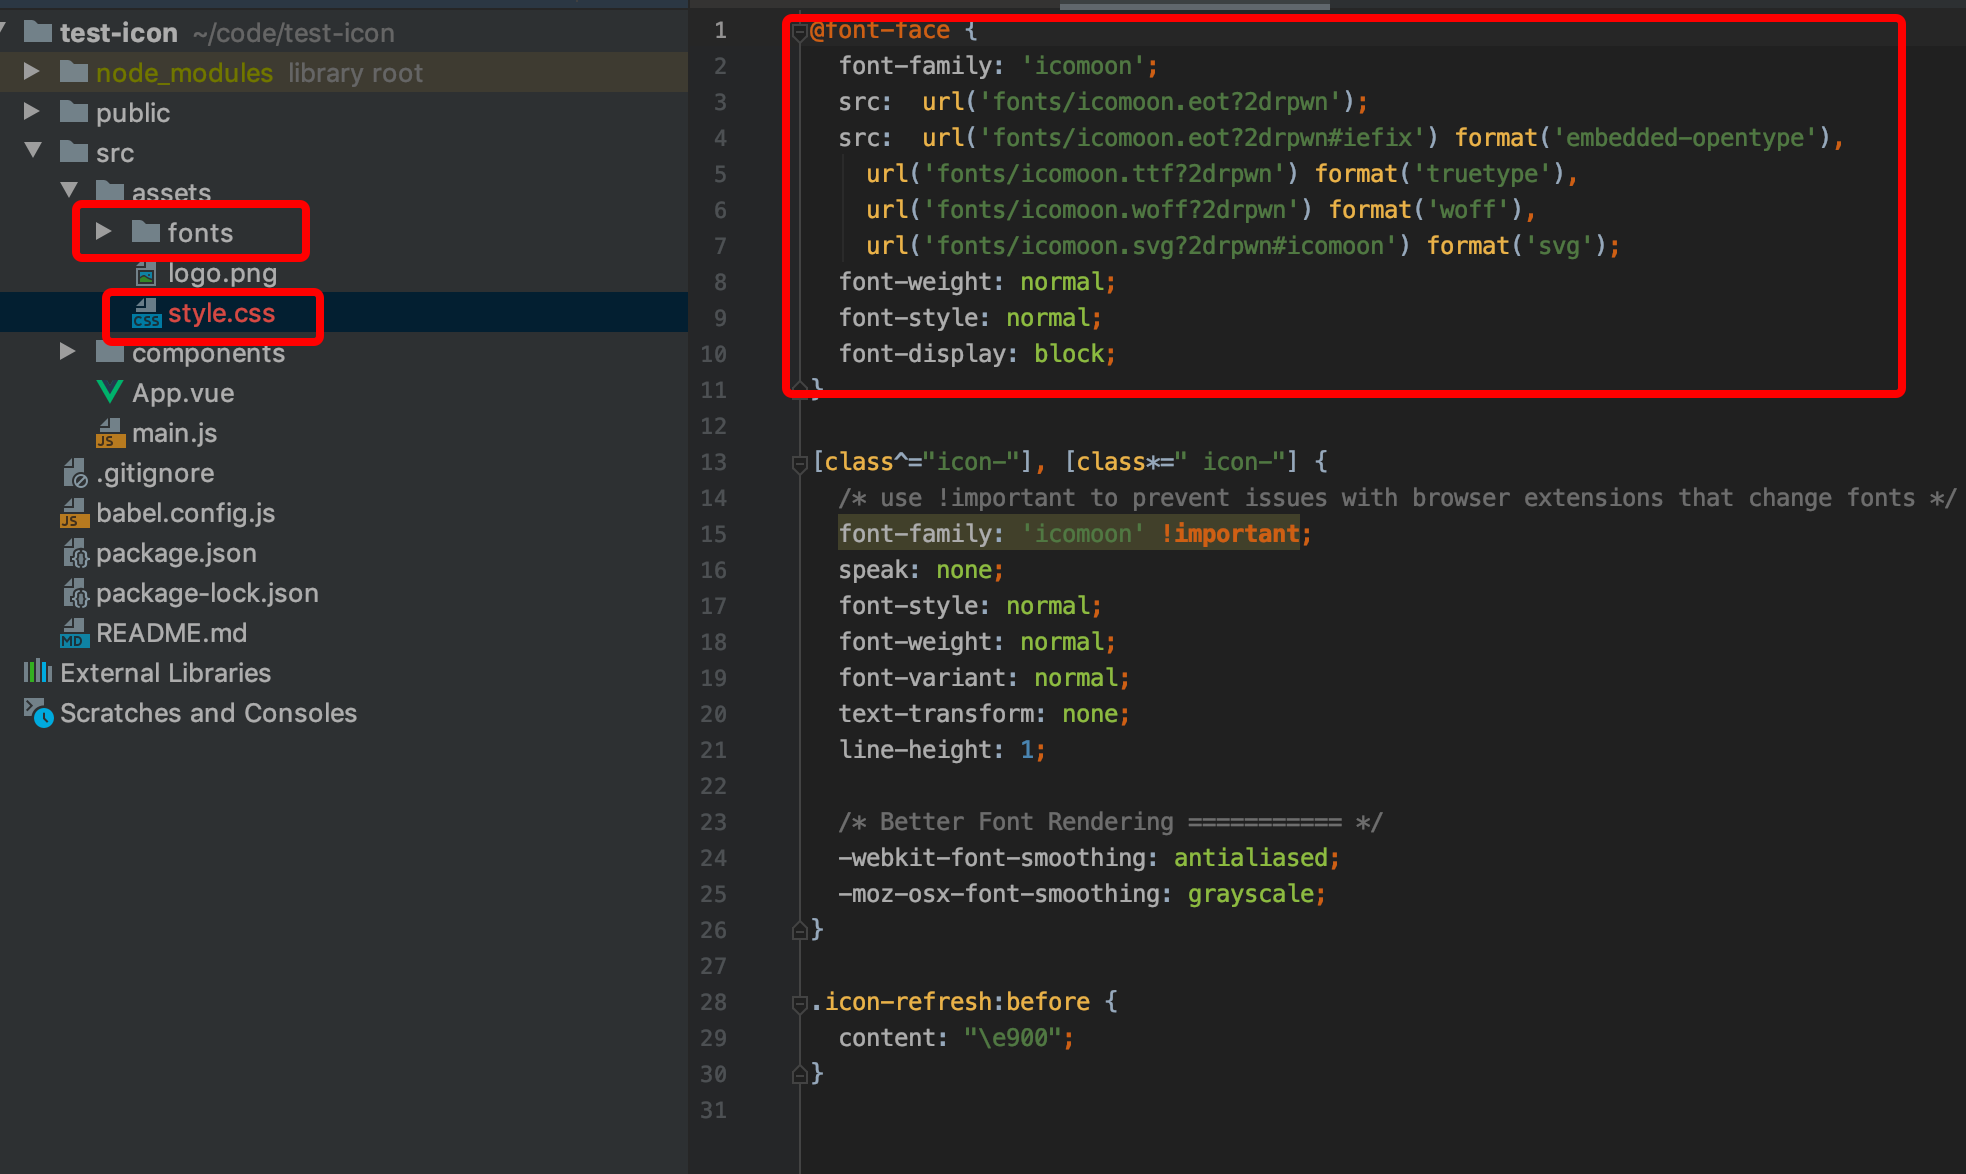Select babel.config.js in the project tree
The width and height of the screenshot is (1966, 1174).
click(185, 513)
